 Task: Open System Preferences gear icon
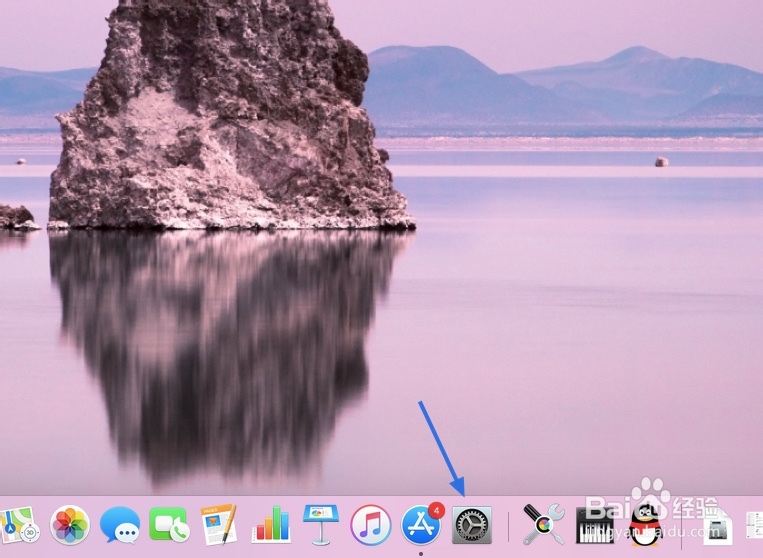472,525
